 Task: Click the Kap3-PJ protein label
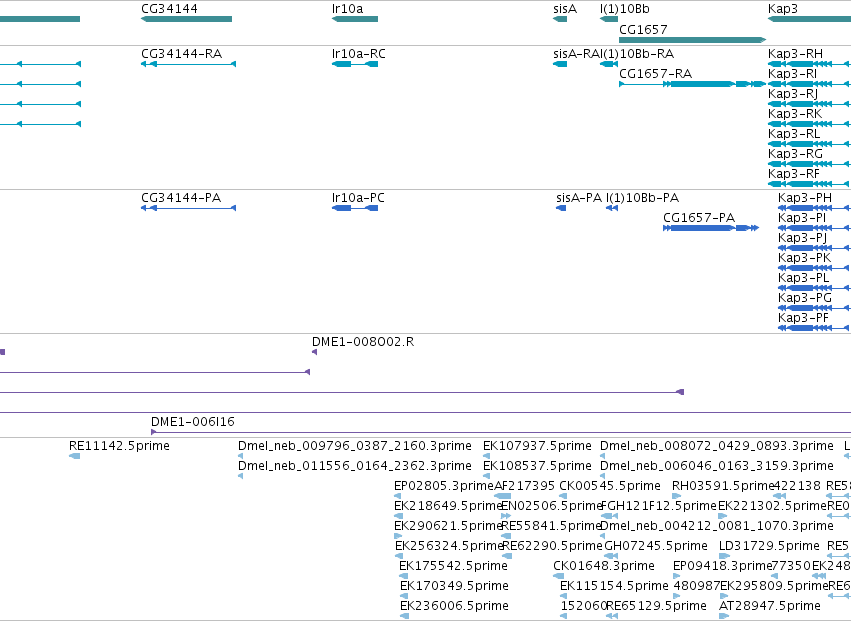pos(802,238)
